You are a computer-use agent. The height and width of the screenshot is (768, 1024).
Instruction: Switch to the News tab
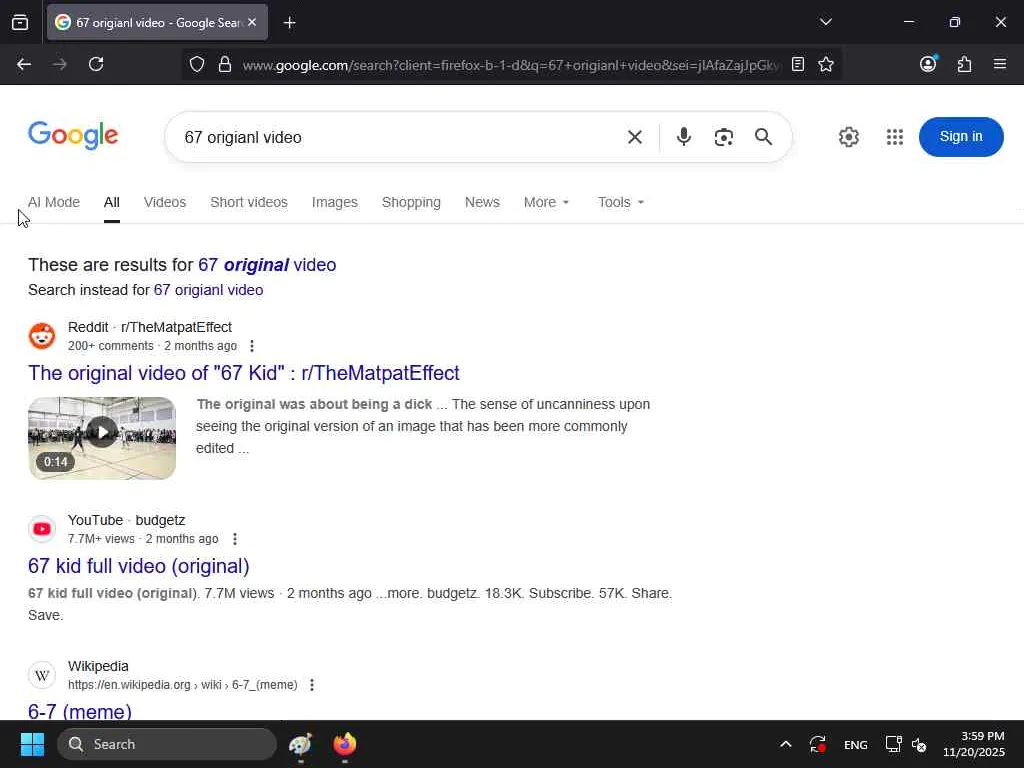click(482, 202)
